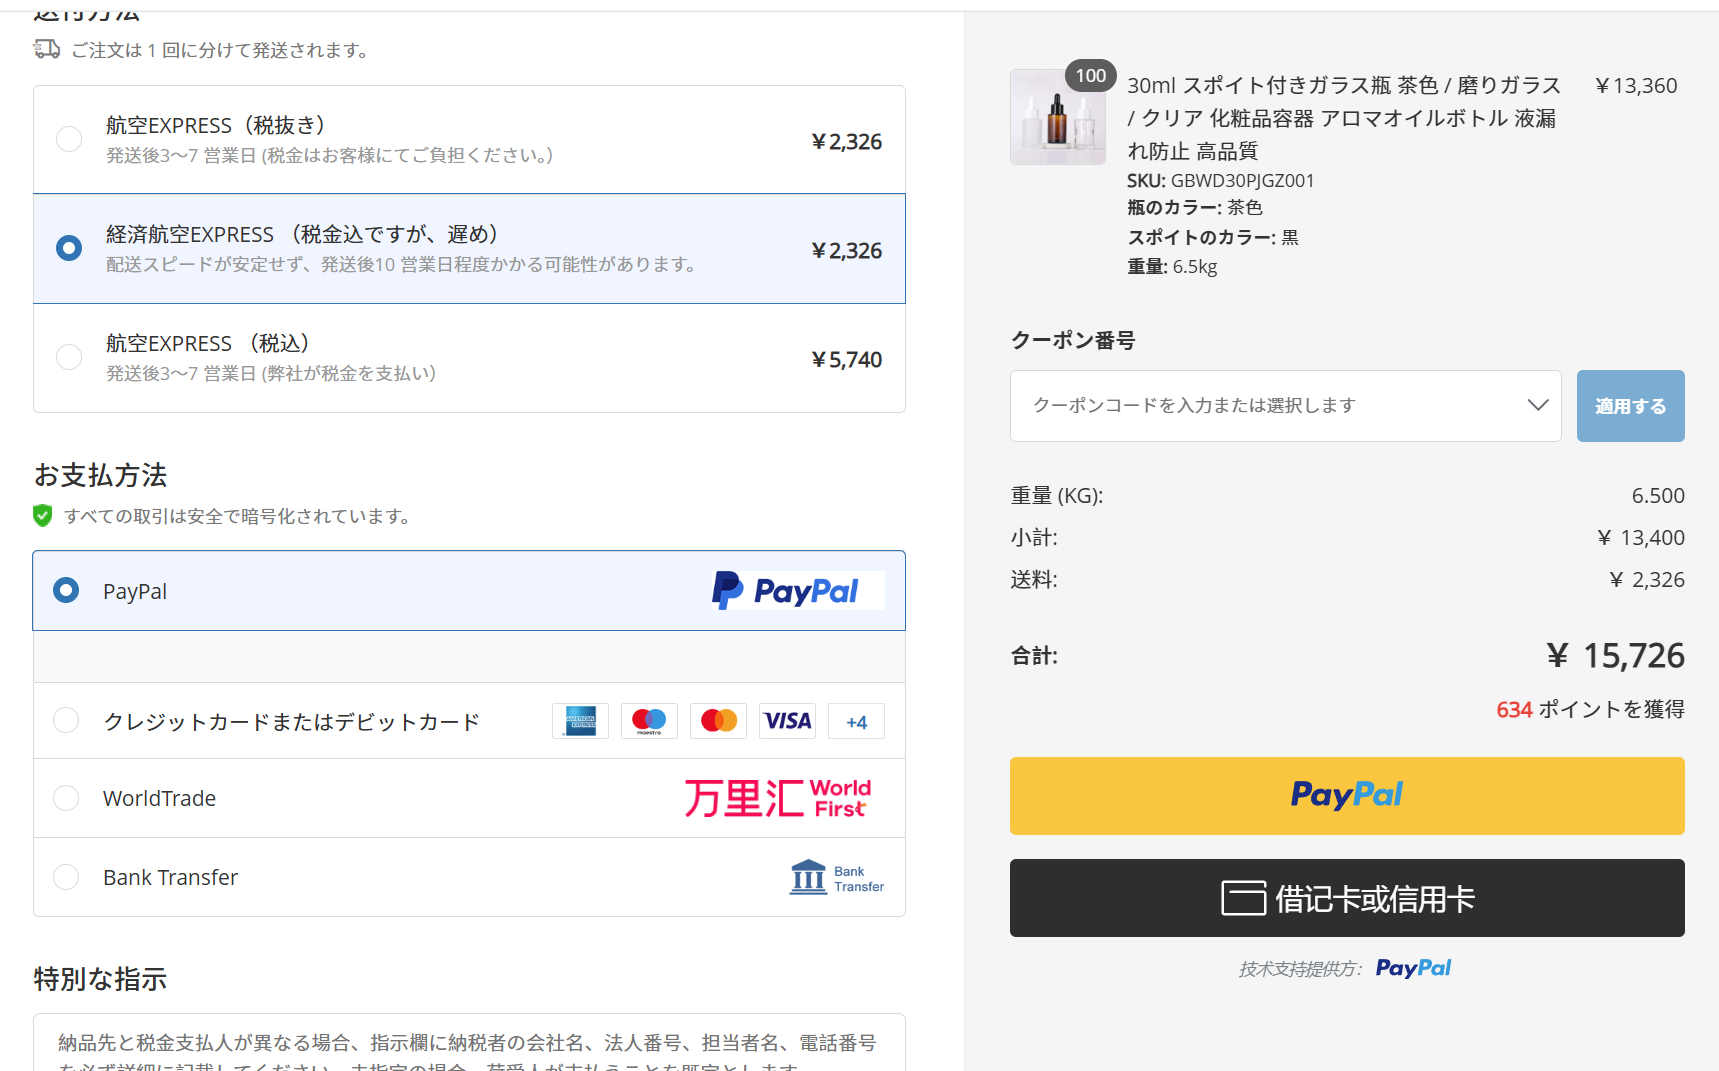Expand the coupon code dropdown arrow

tap(1537, 405)
